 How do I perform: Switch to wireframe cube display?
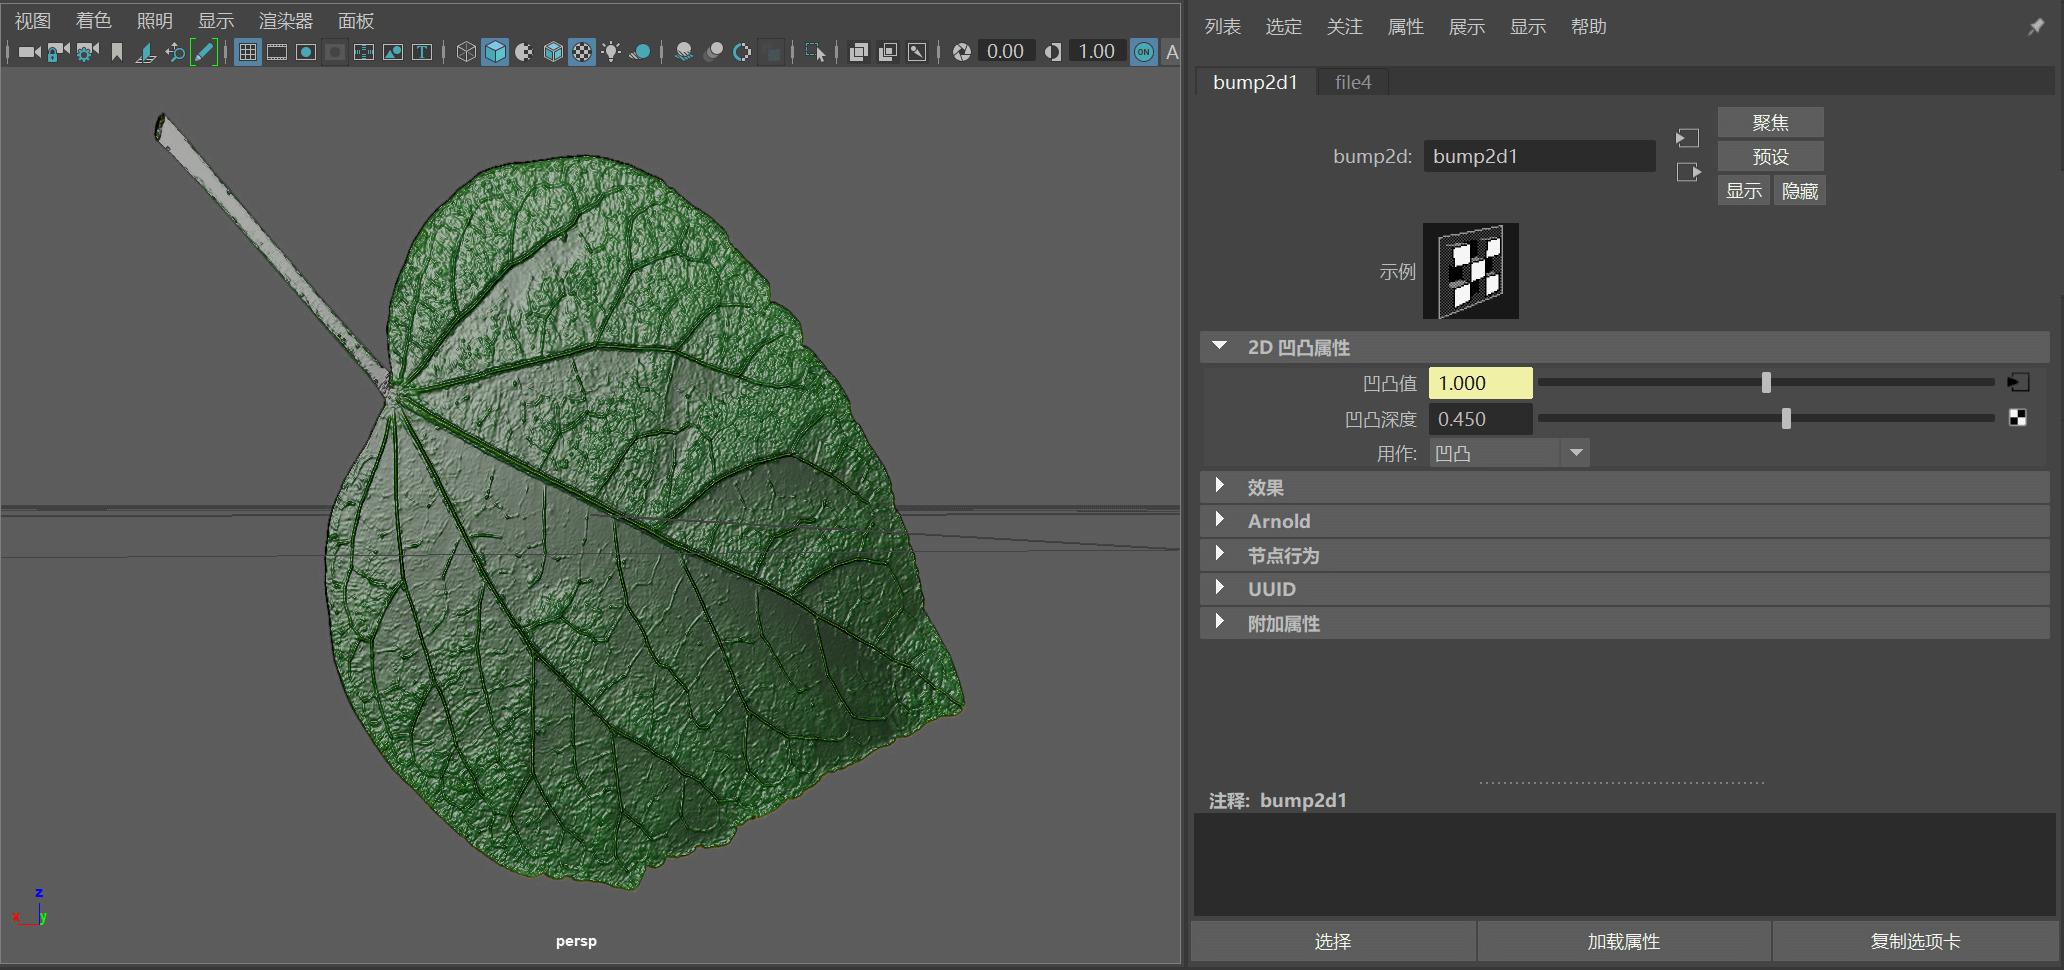[x=466, y=52]
